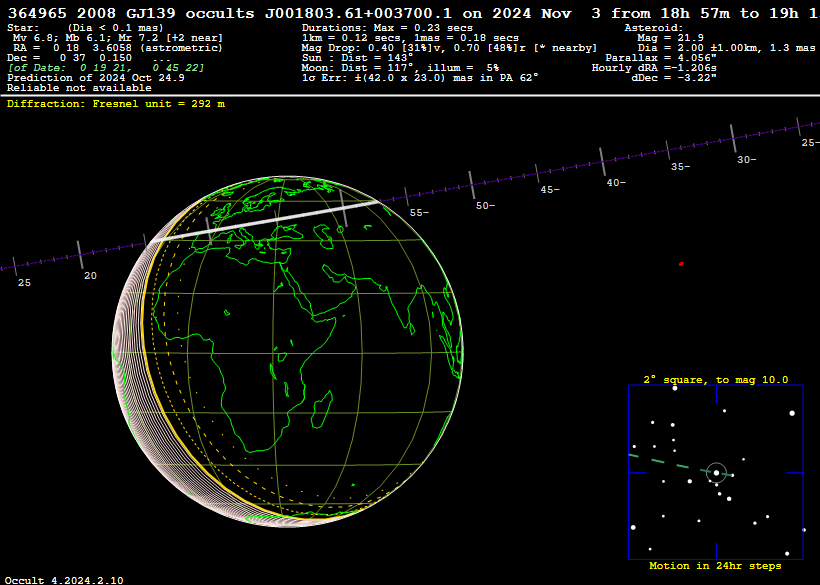This screenshot has height=585, width=820.
Task: Click the circled target star in the star chart
Action: pyautogui.click(x=716, y=473)
